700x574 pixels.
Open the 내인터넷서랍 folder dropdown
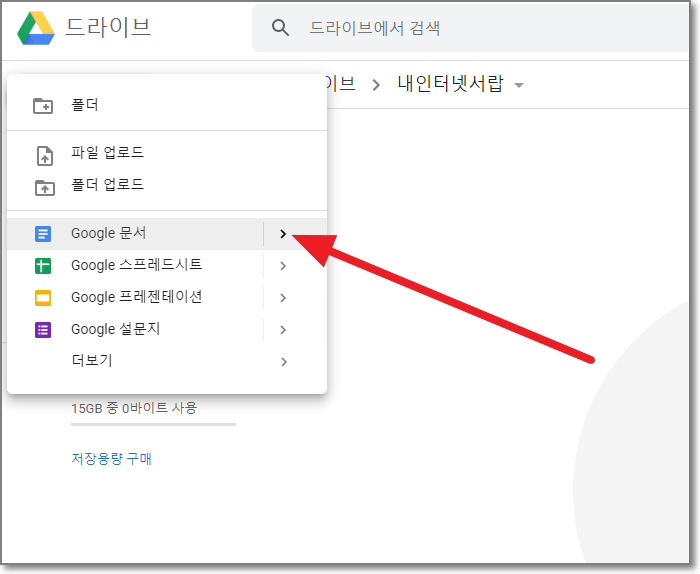pyautogui.click(x=519, y=85)
